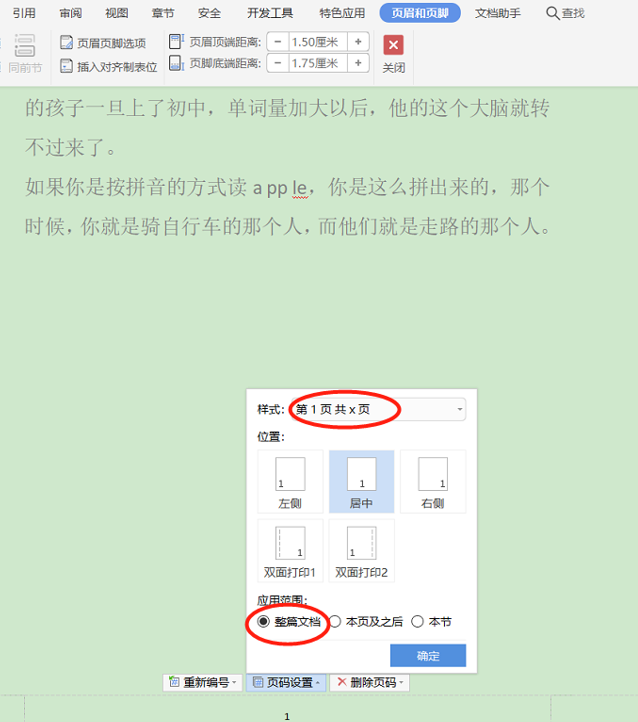Viewport: 638px width, 722px height.
Task: Select the 整篇文档 radio button
Action: pyautogui.click(x=263, y=622)
